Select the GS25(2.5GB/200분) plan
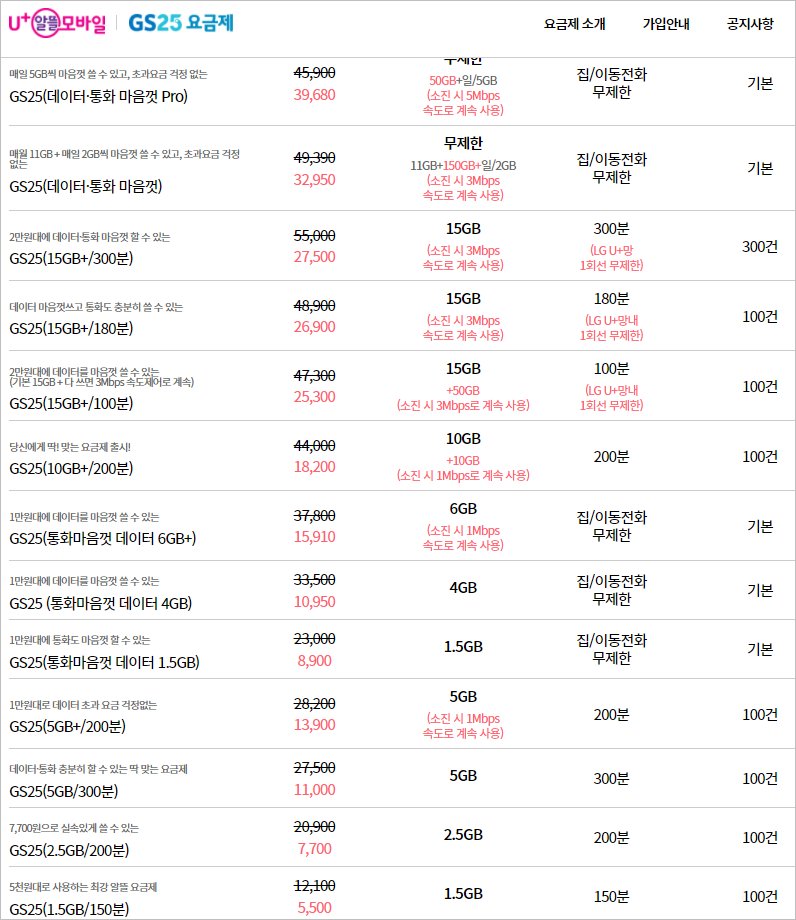Screen dimensions: 796x920 click(x=69, y=850)
